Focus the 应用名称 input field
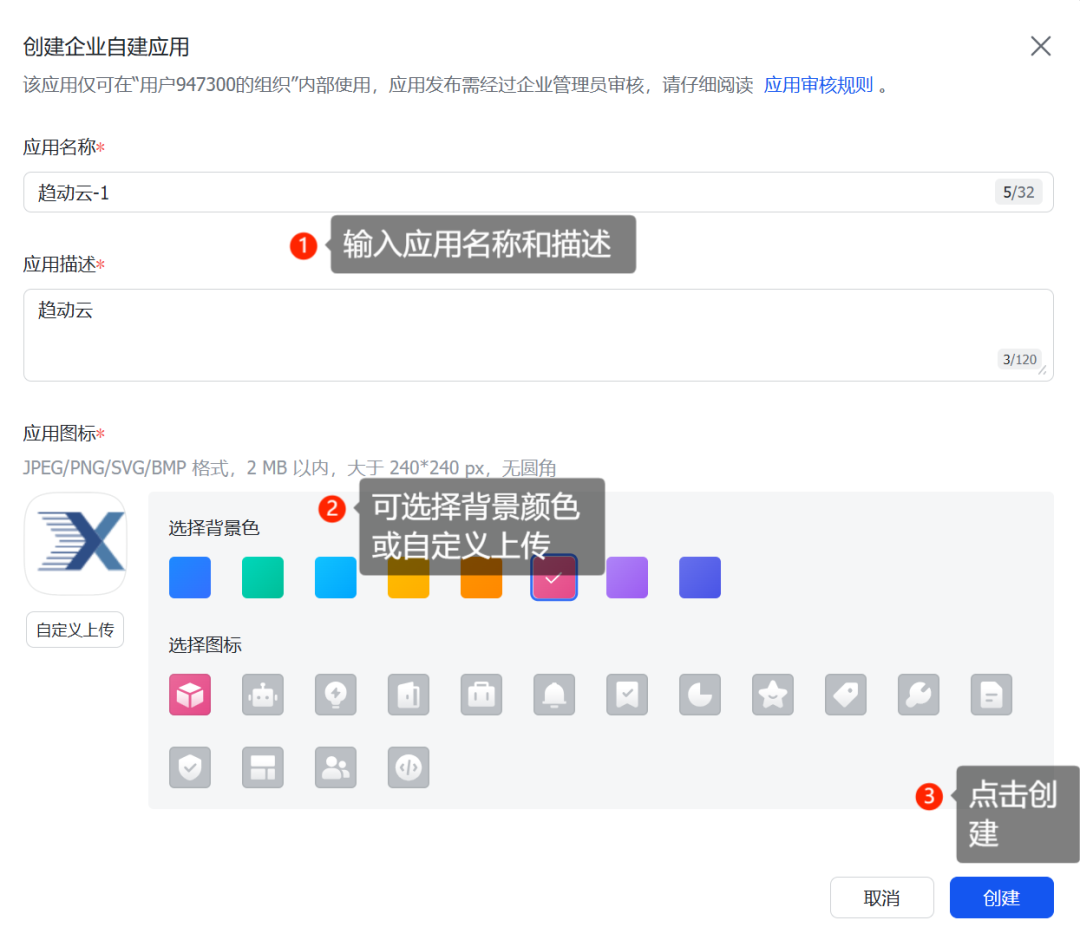Viewport: 1080px width, 940px height. click(539, 192)
